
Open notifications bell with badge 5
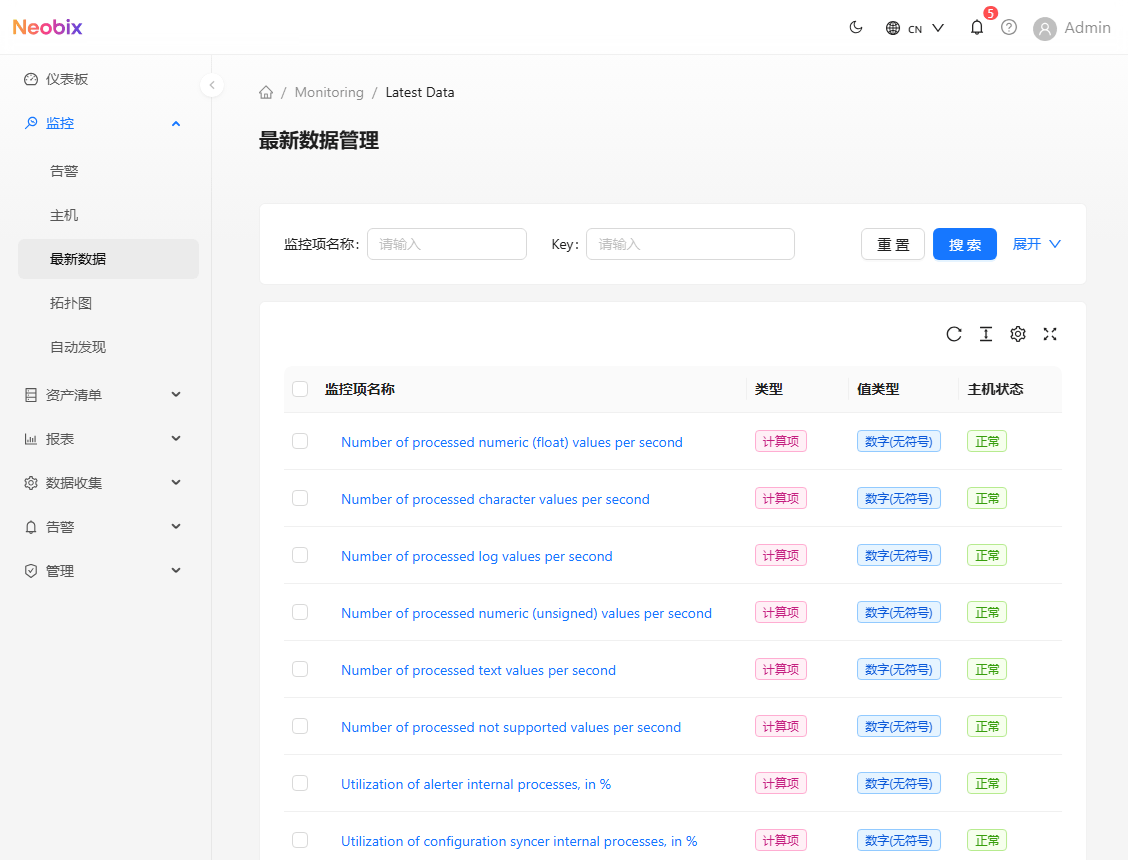pyautogui.click(x=977, y=28)
